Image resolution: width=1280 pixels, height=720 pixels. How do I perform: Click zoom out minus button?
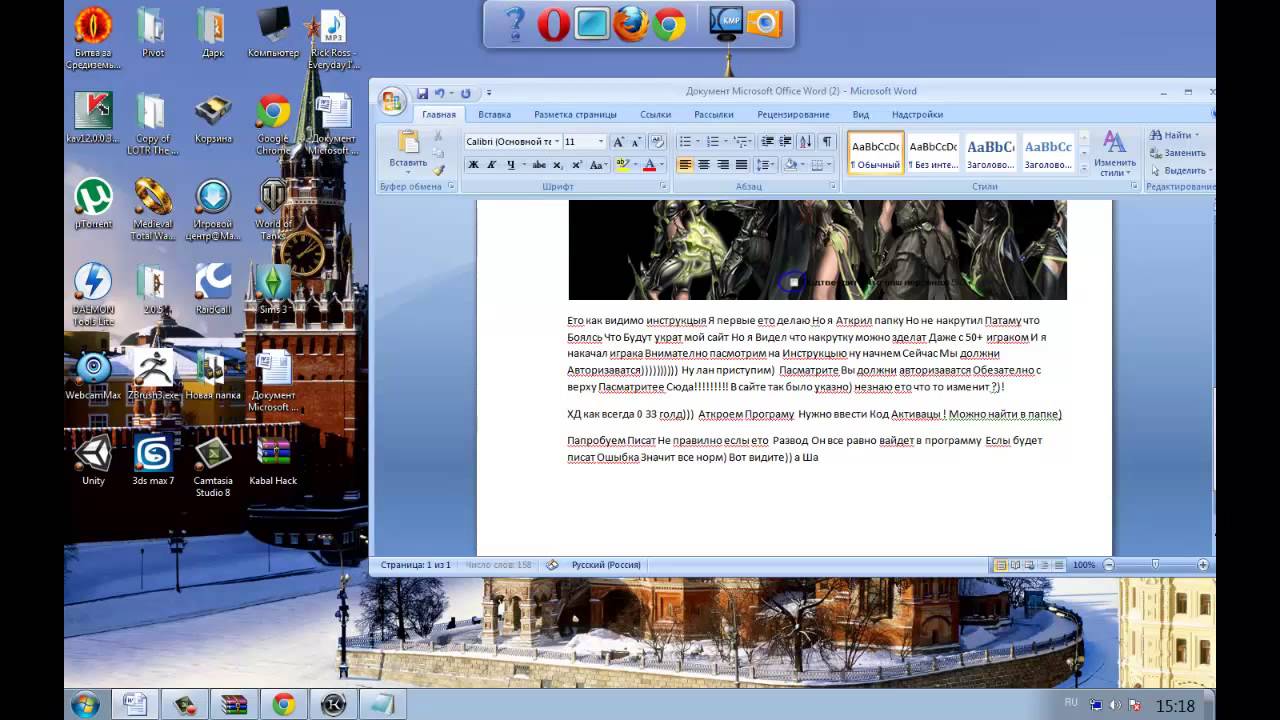tap(1108, 565)
